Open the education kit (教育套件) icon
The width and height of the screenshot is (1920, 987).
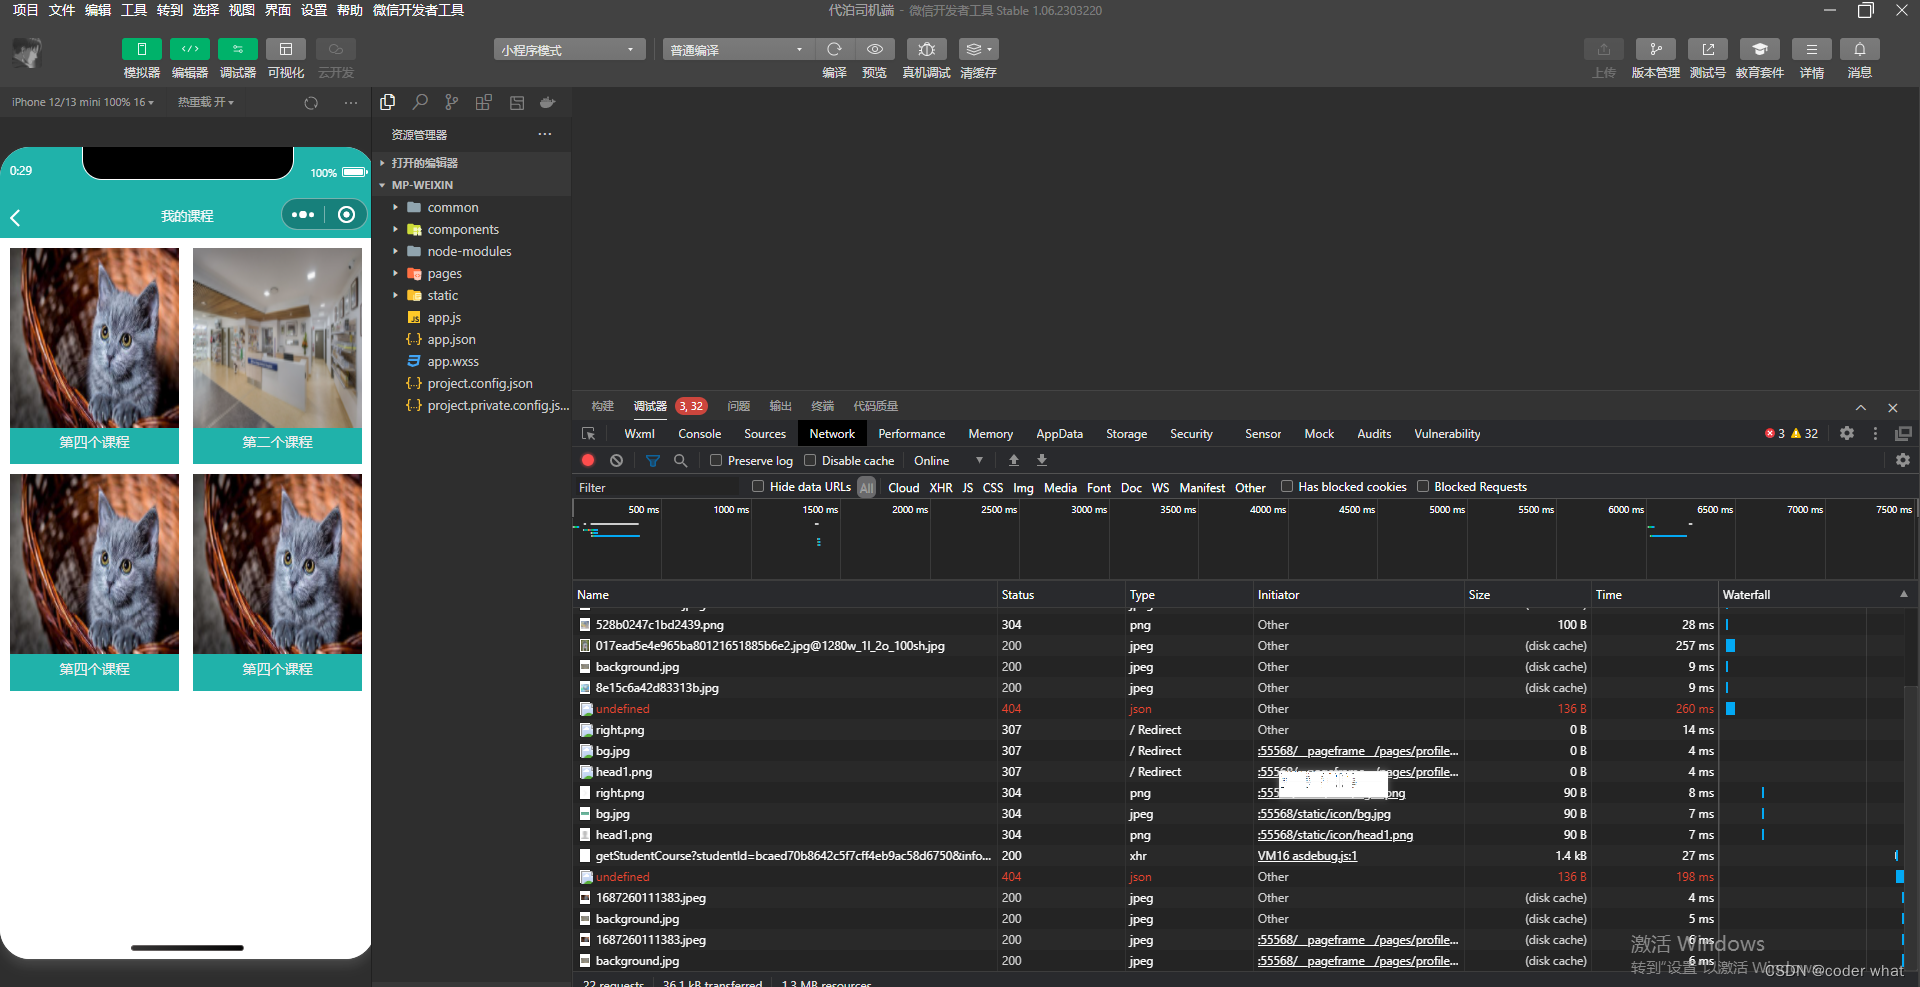1759,49
